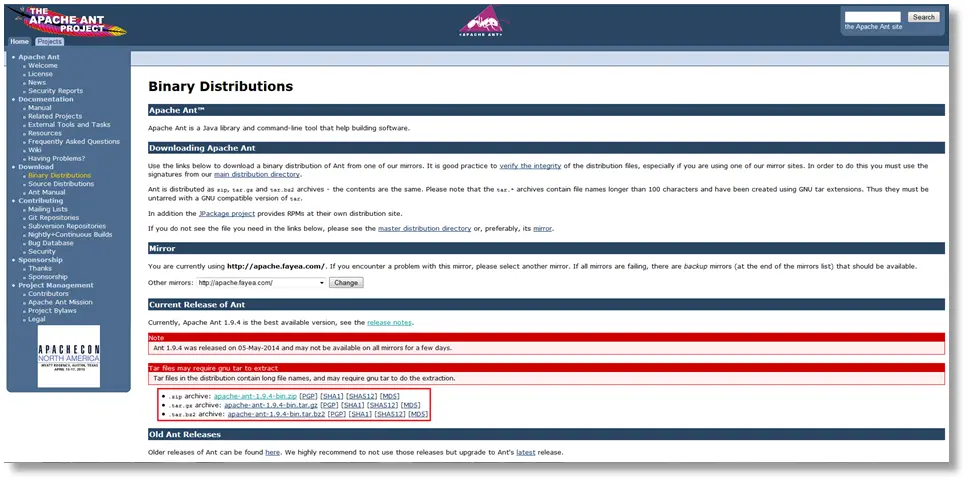
Task: Click the Change mirror button
Action: (x=346, y=283)
